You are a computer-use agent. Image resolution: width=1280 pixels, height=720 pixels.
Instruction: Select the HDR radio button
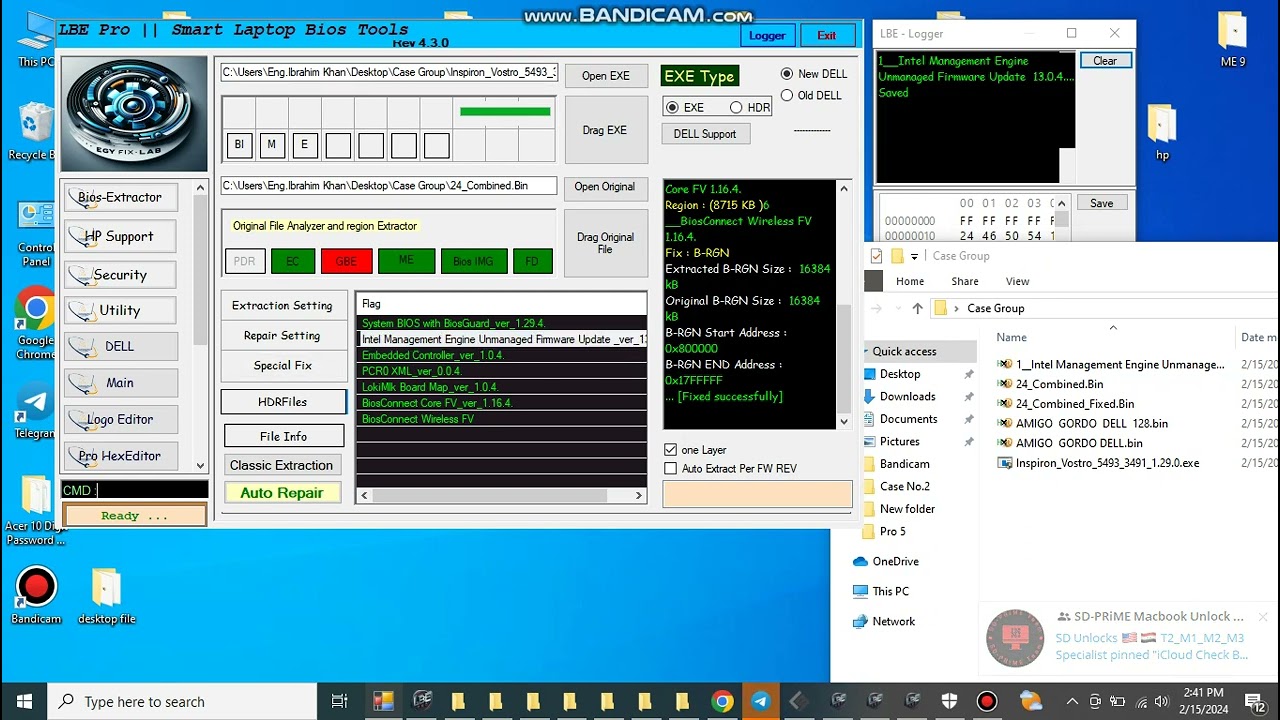(x=736, y=107)
